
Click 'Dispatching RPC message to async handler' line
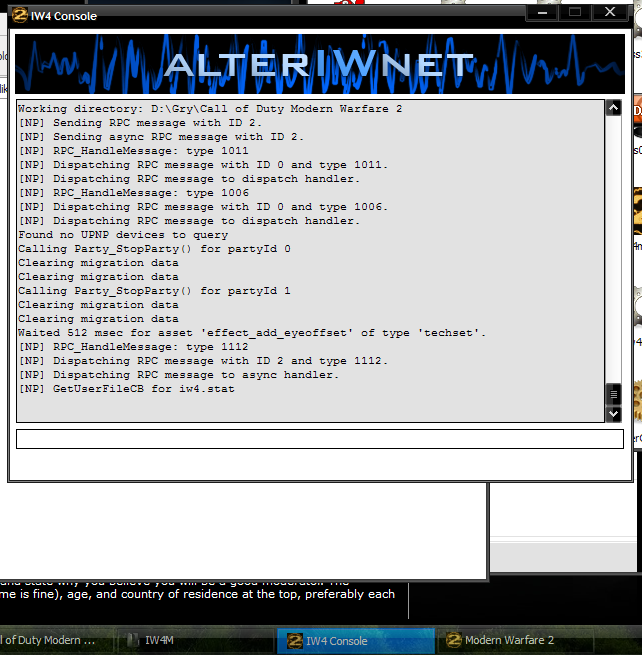[x=178, y=375]
